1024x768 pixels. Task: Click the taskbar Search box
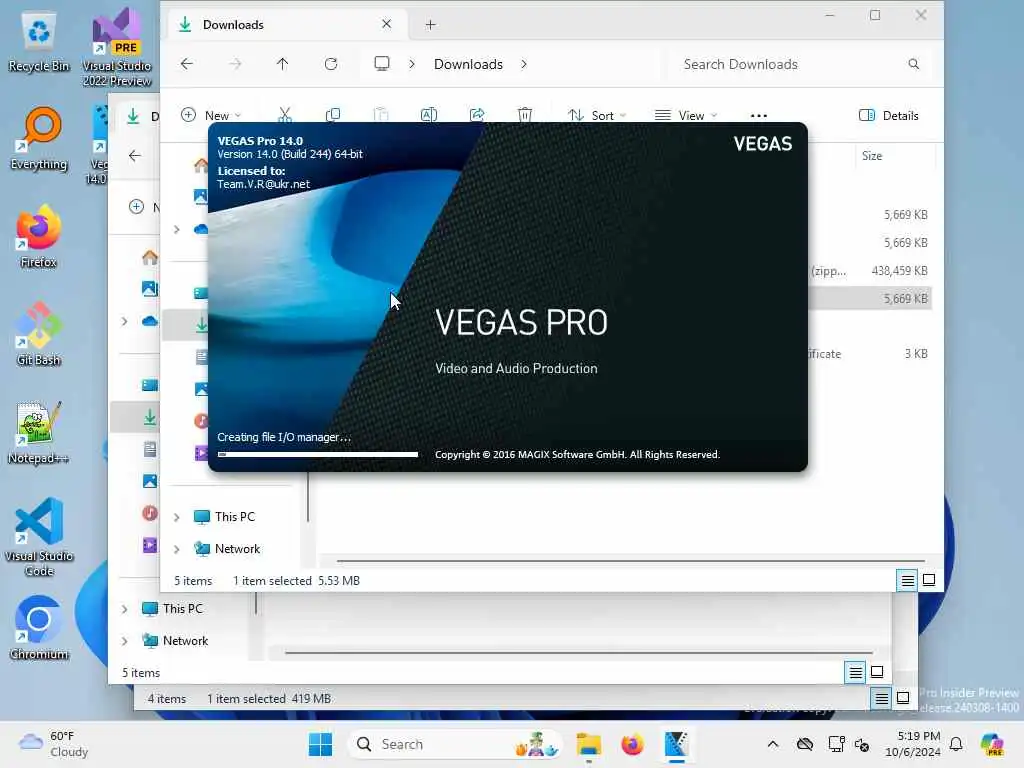456,744
